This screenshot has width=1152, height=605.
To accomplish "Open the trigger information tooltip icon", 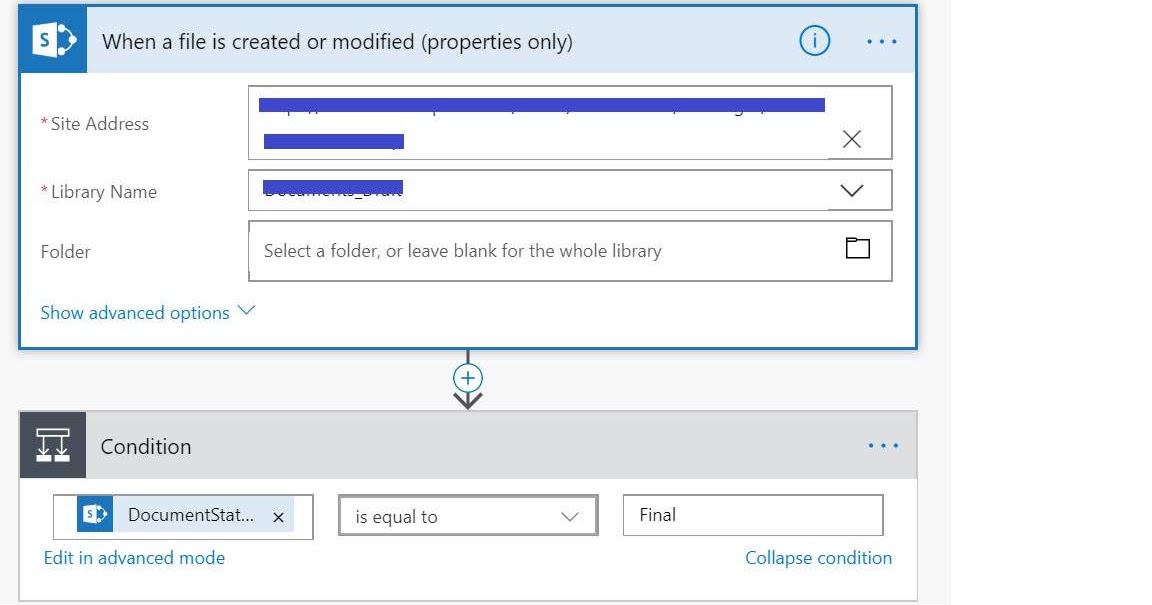I will (815, 41).
